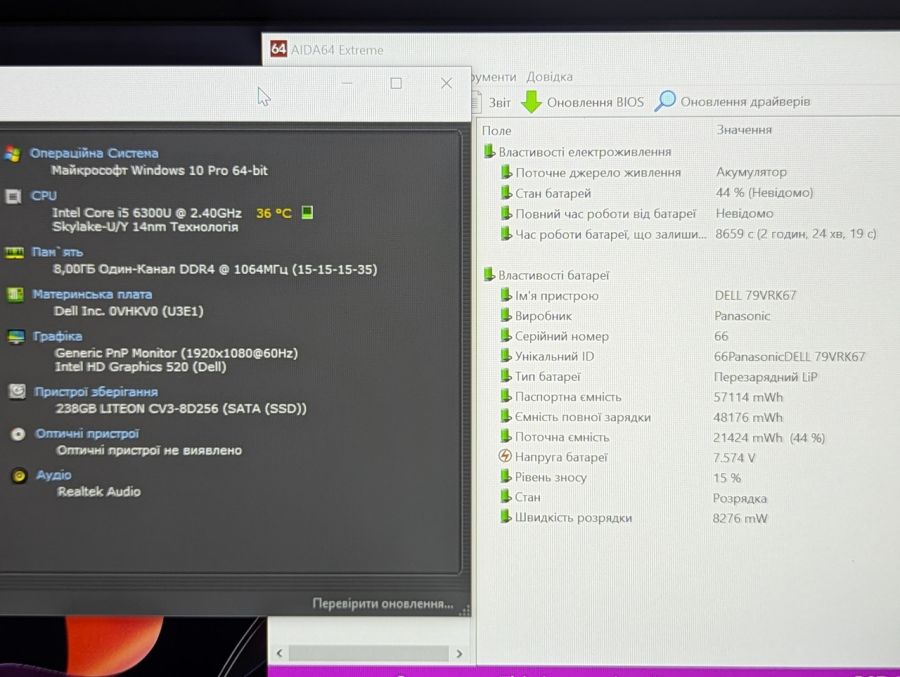Open the Графіка section link
Image resolution: width=900 pixels, height=677 pixels.
(x=57, y=336)
